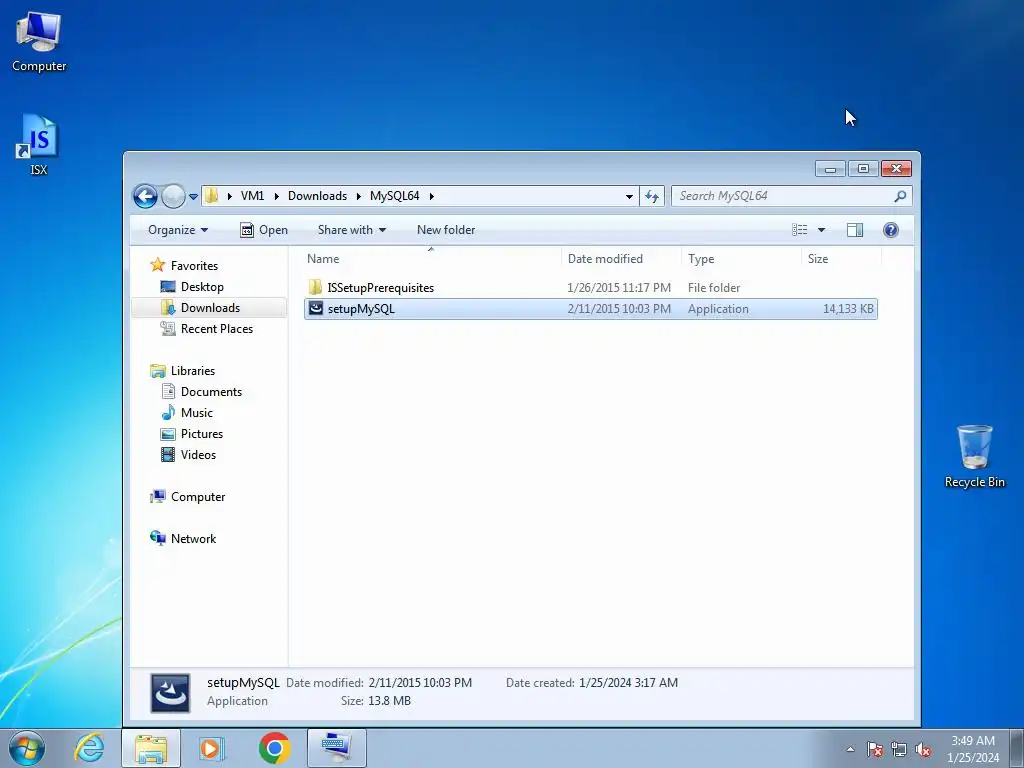The image size is (1024, 768).
Task: Click the 14,133 KB size cell
Action: (848, 309)
